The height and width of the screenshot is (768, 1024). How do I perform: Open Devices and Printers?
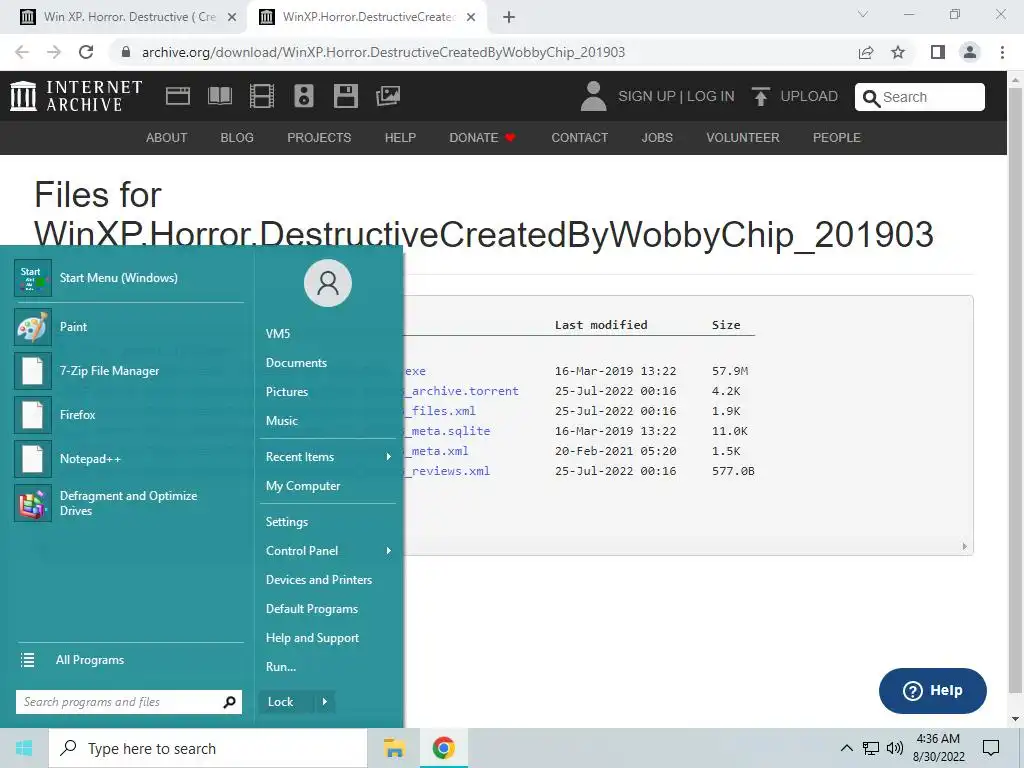319,580
